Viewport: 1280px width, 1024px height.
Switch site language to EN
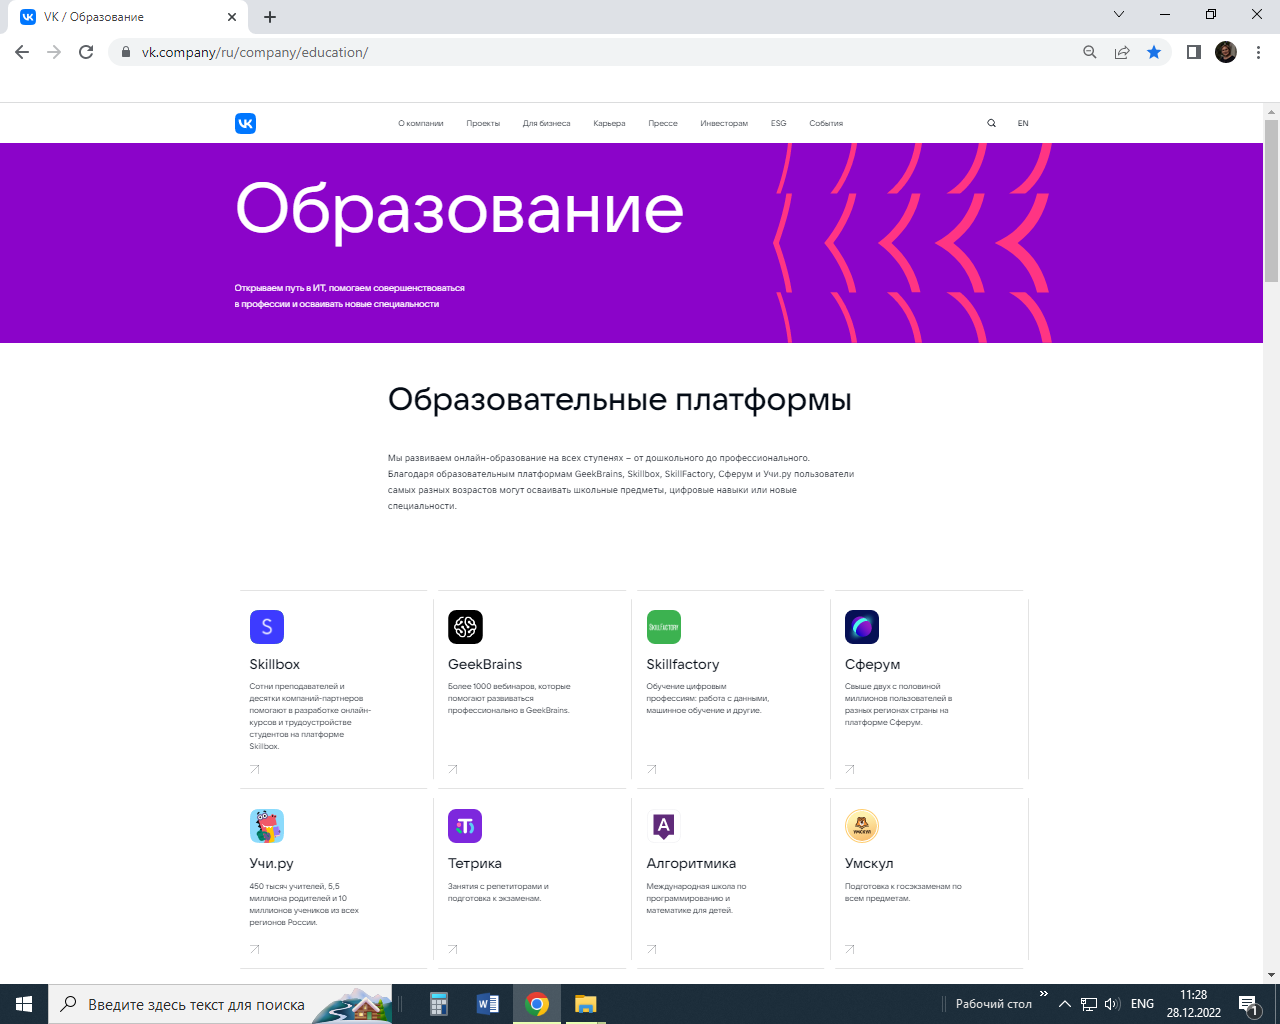click(1023, 123)
